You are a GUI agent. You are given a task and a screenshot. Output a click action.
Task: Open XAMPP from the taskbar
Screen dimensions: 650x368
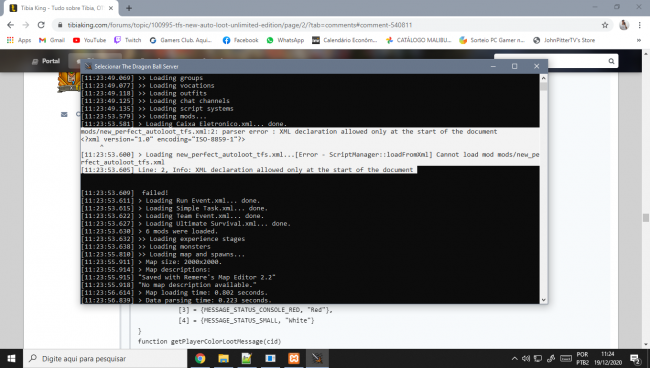click(294, 358)
